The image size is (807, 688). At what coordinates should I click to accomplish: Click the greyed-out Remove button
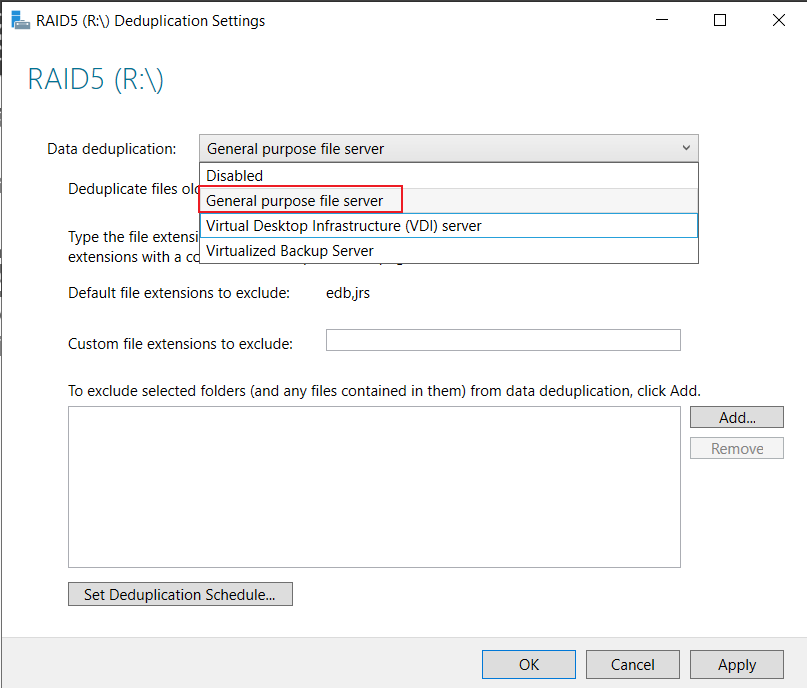point(737,448)
